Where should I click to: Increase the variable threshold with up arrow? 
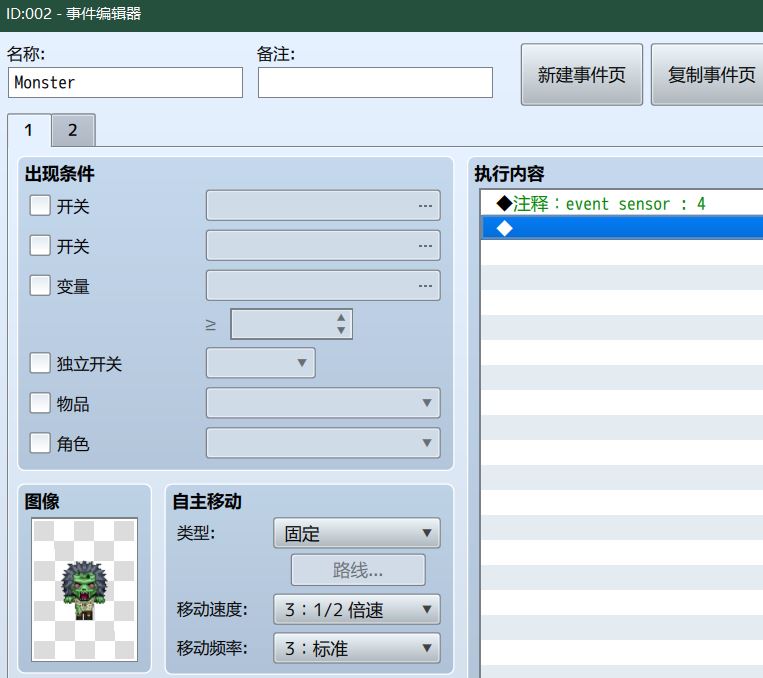[x=341, y=317]
